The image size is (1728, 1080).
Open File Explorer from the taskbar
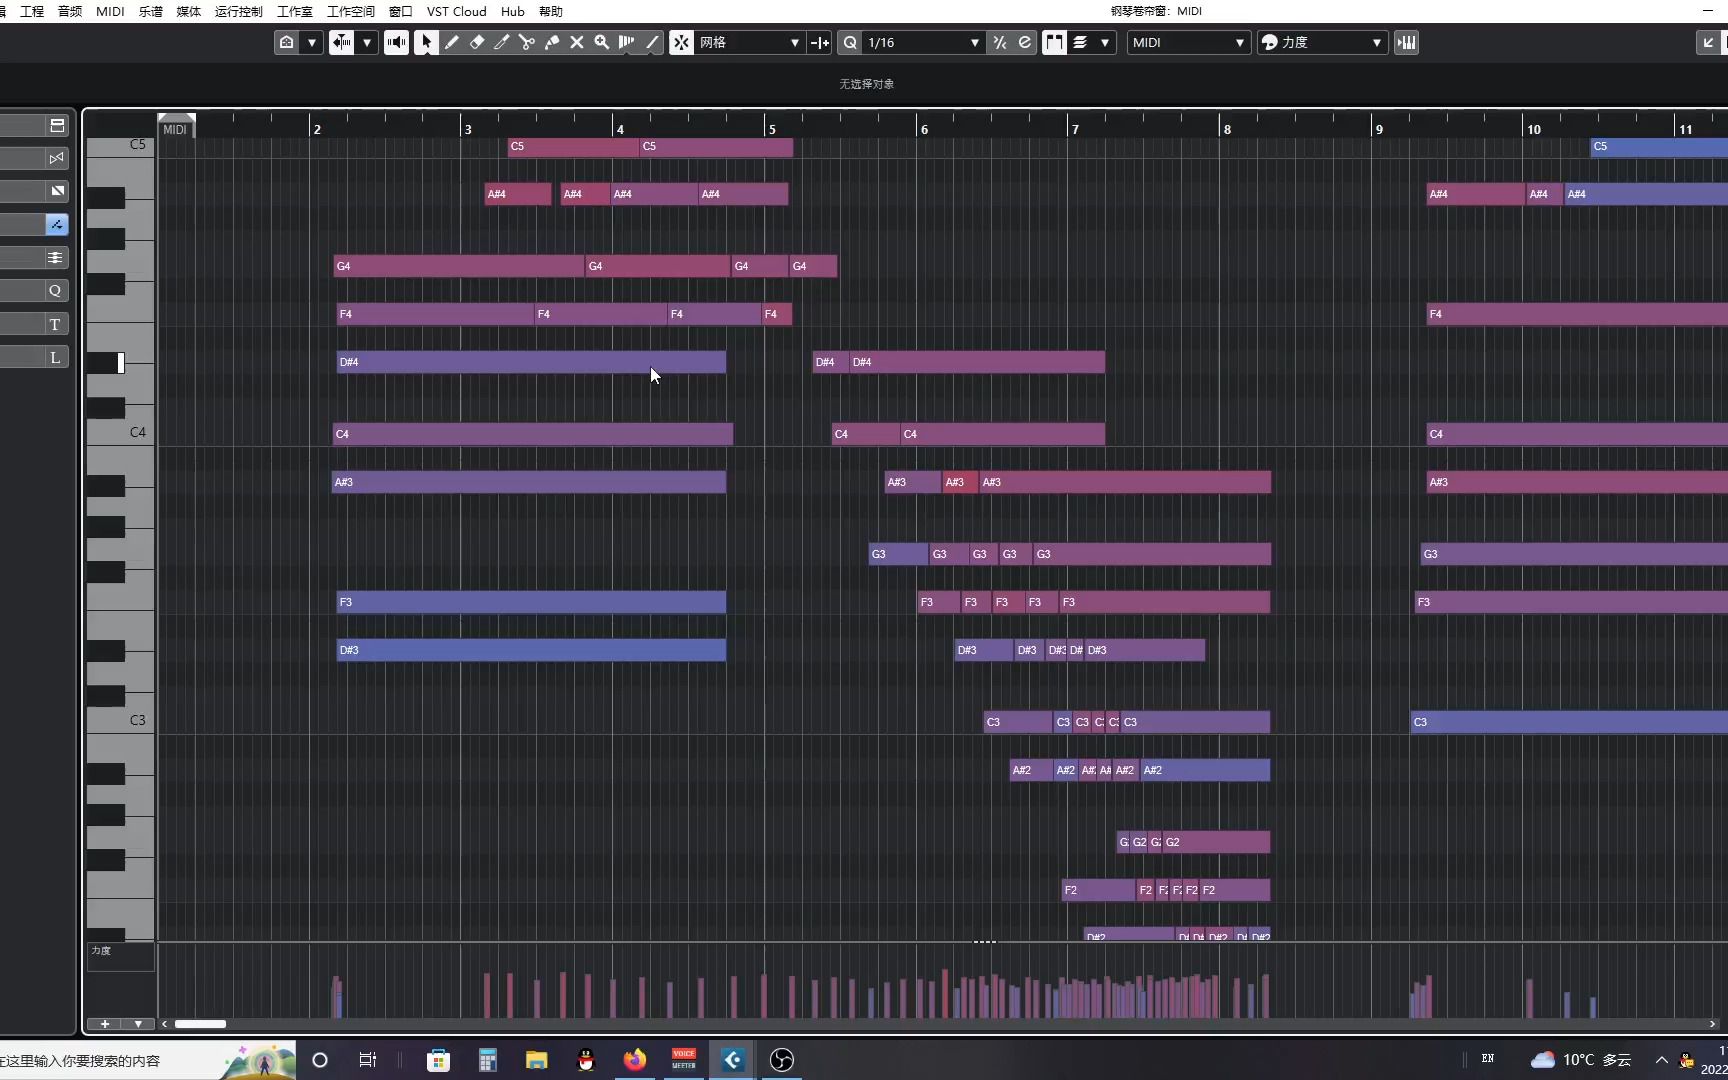(537, 1060)
